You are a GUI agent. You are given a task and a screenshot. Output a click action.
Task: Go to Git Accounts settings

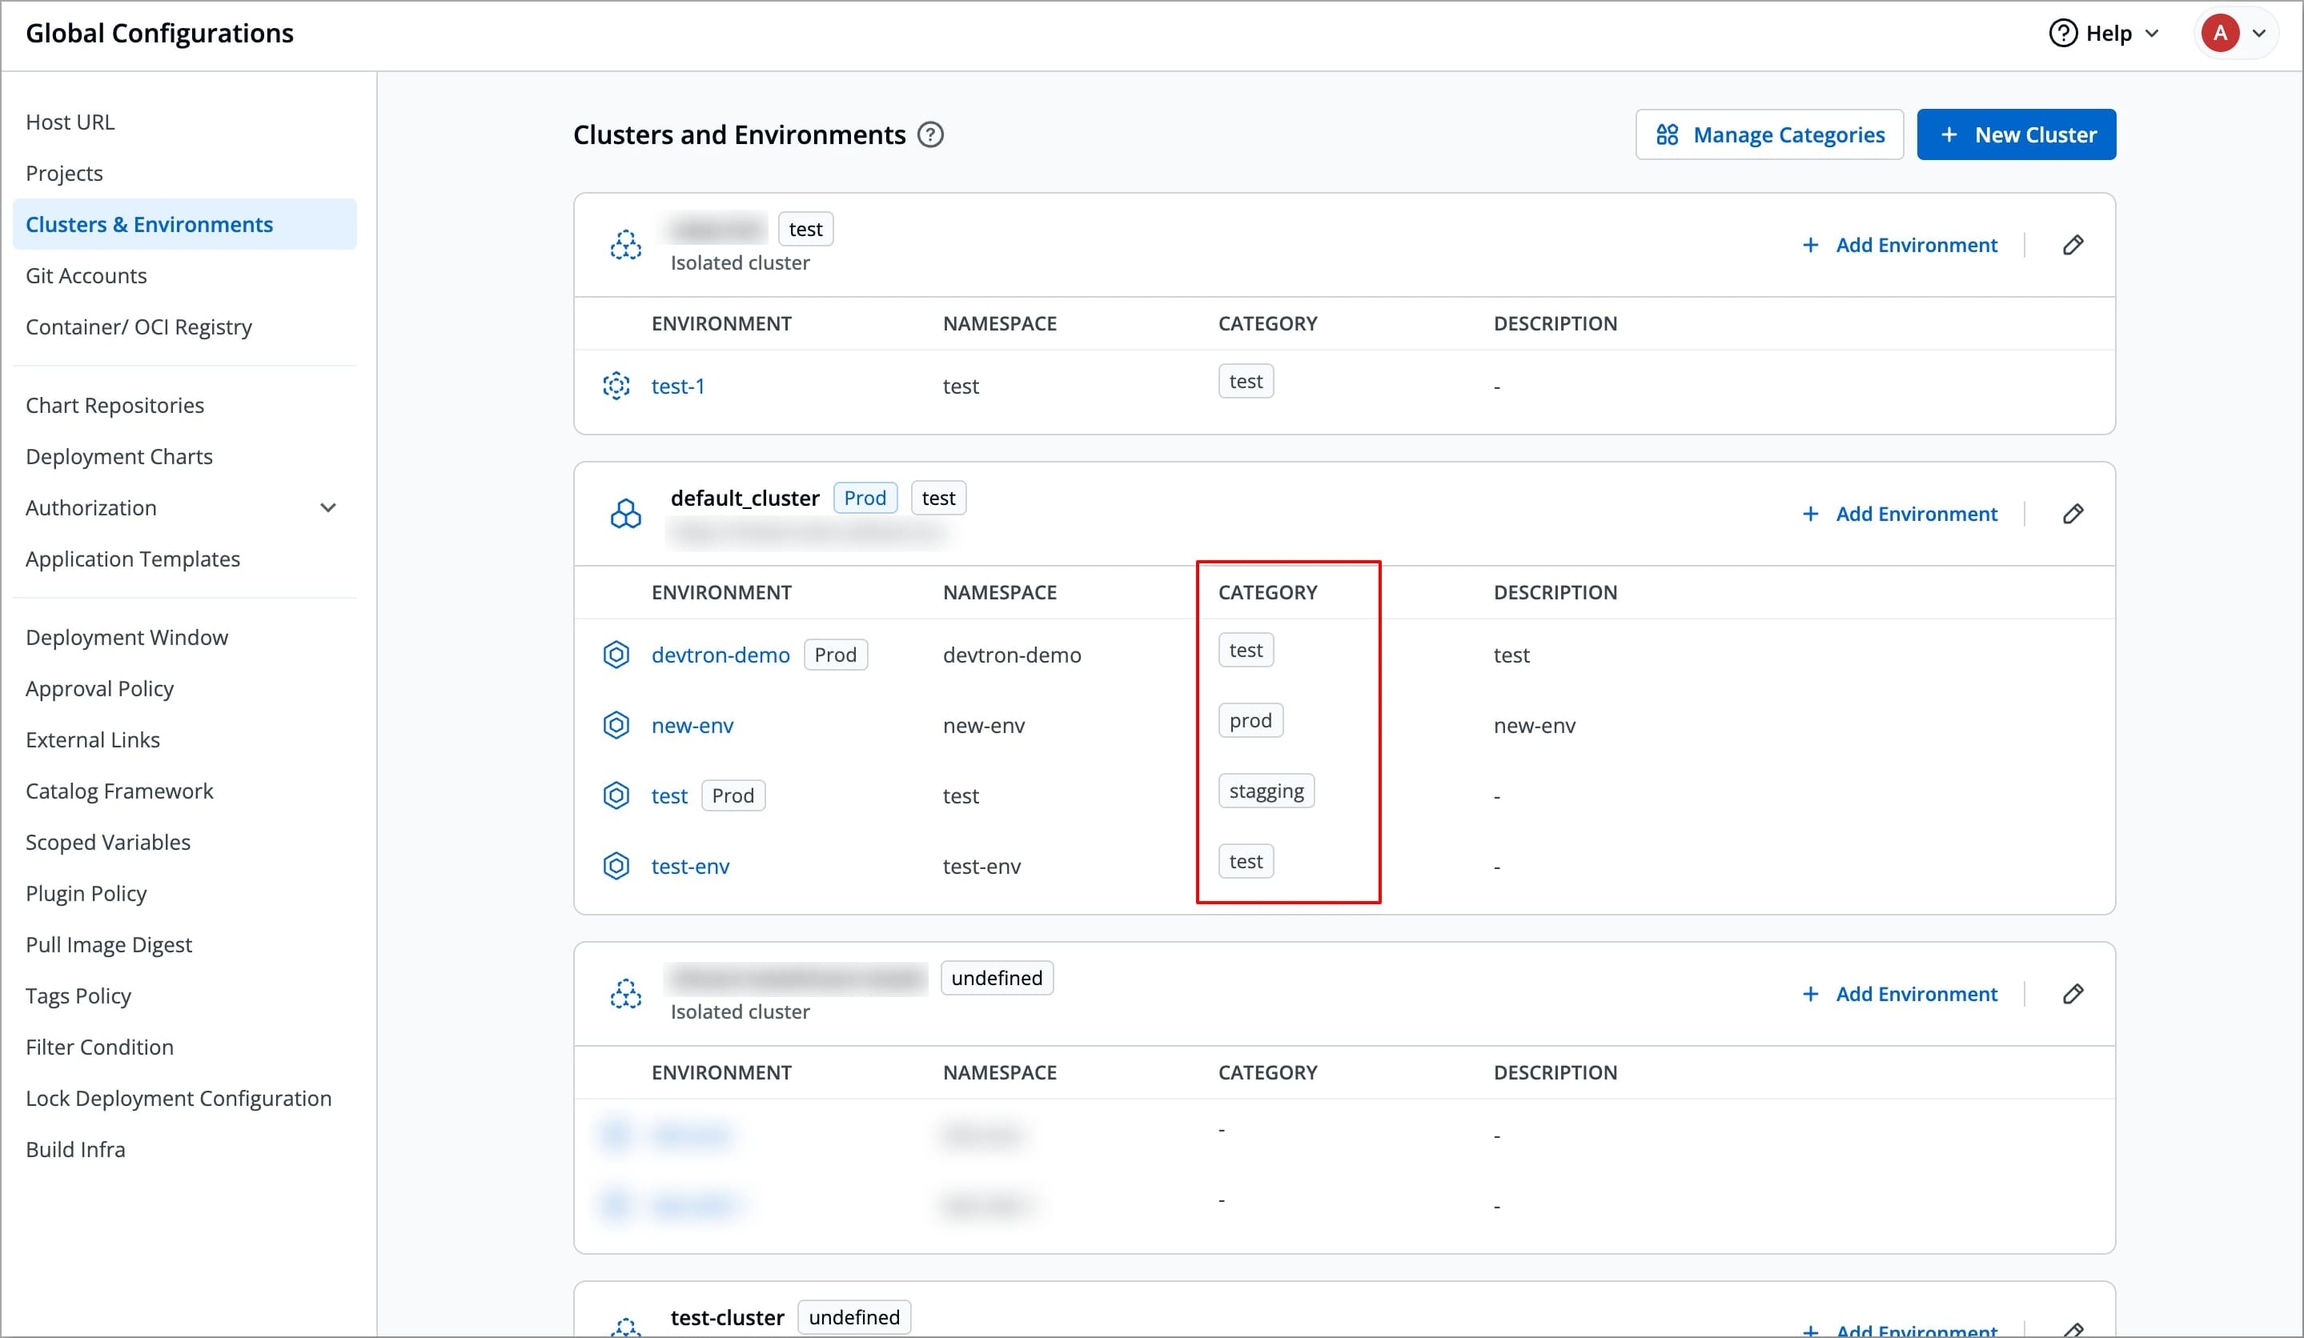(x=86, y=275)
